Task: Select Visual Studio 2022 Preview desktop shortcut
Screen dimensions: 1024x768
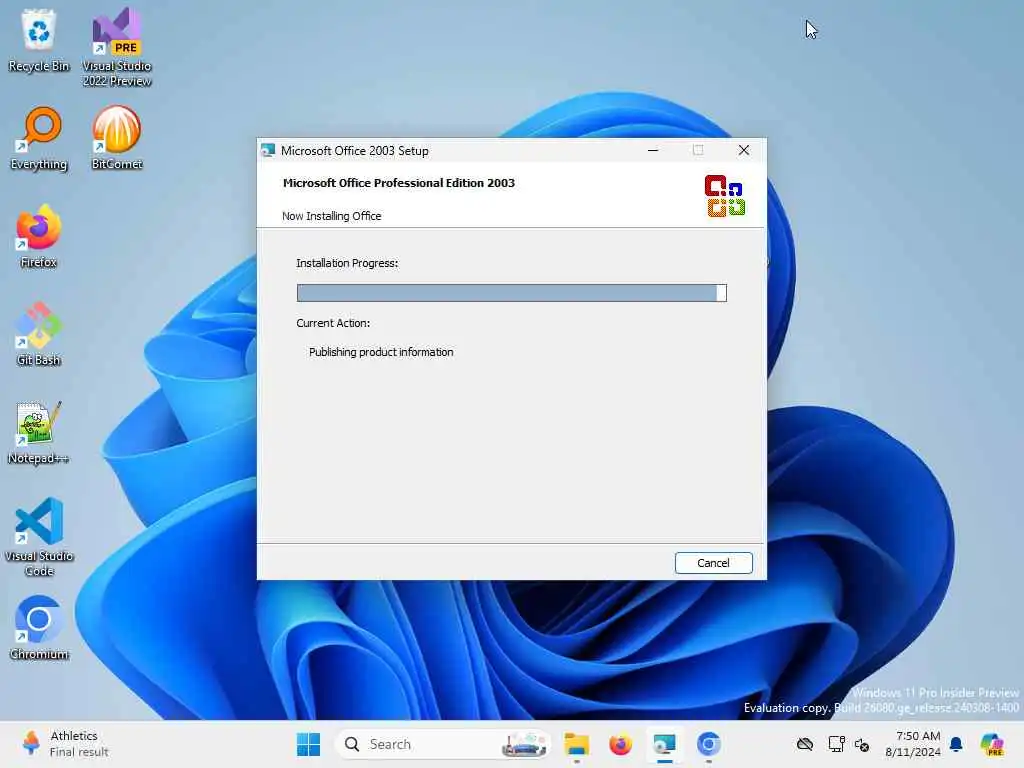Action: pos(117,48)
